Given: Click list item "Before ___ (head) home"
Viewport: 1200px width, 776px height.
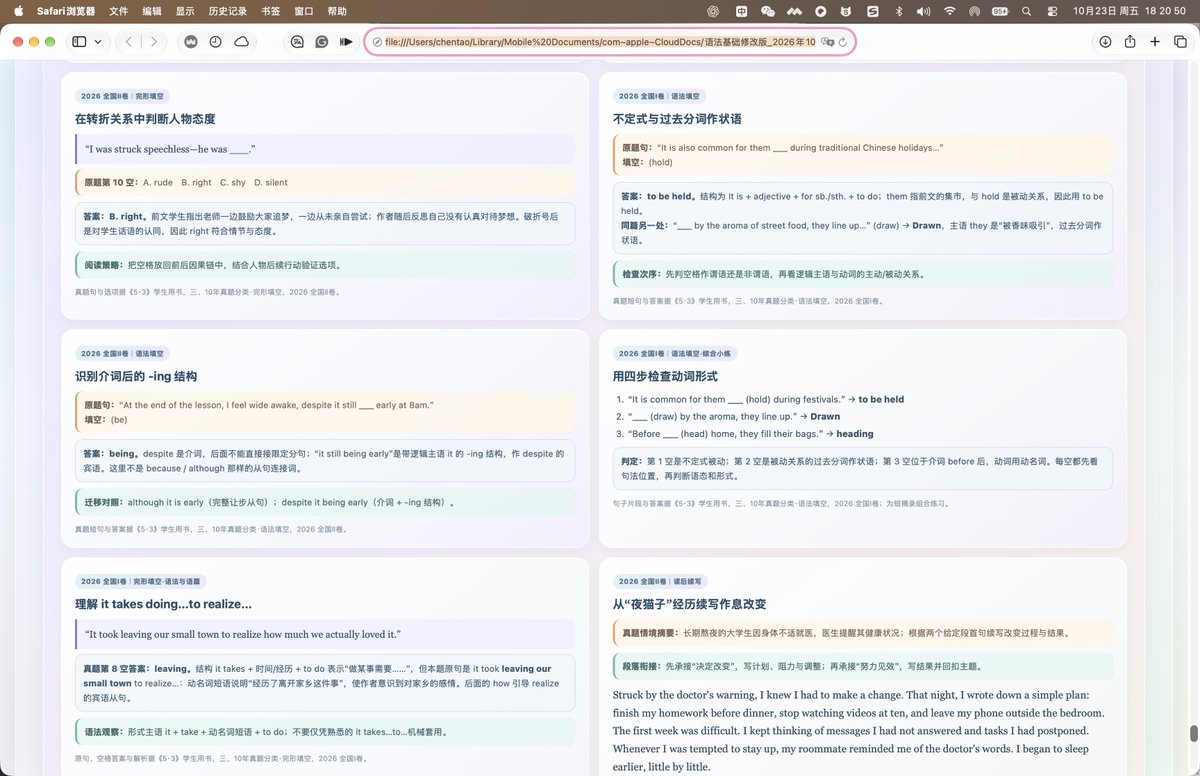Looking at the screenshot, I should pyautogui.click(x=750, y=433).
